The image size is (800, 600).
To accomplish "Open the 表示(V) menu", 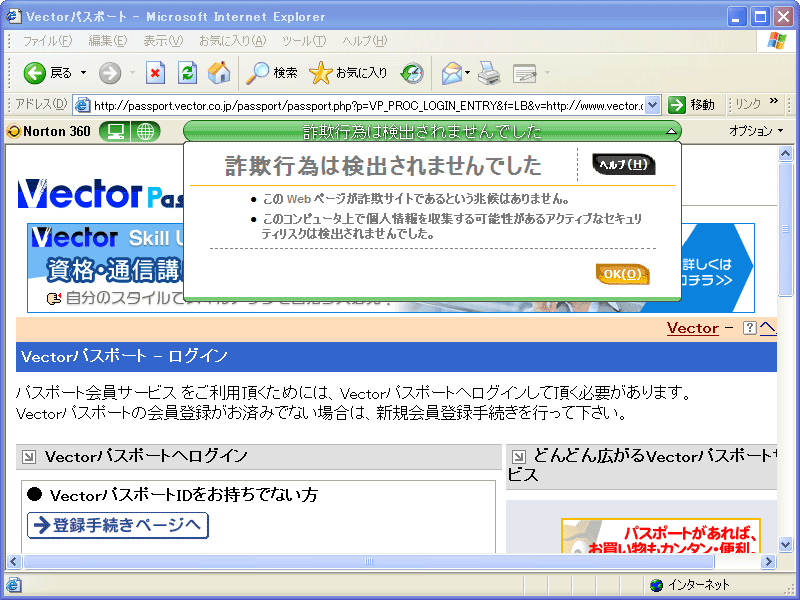I will (x=163, y=41).
